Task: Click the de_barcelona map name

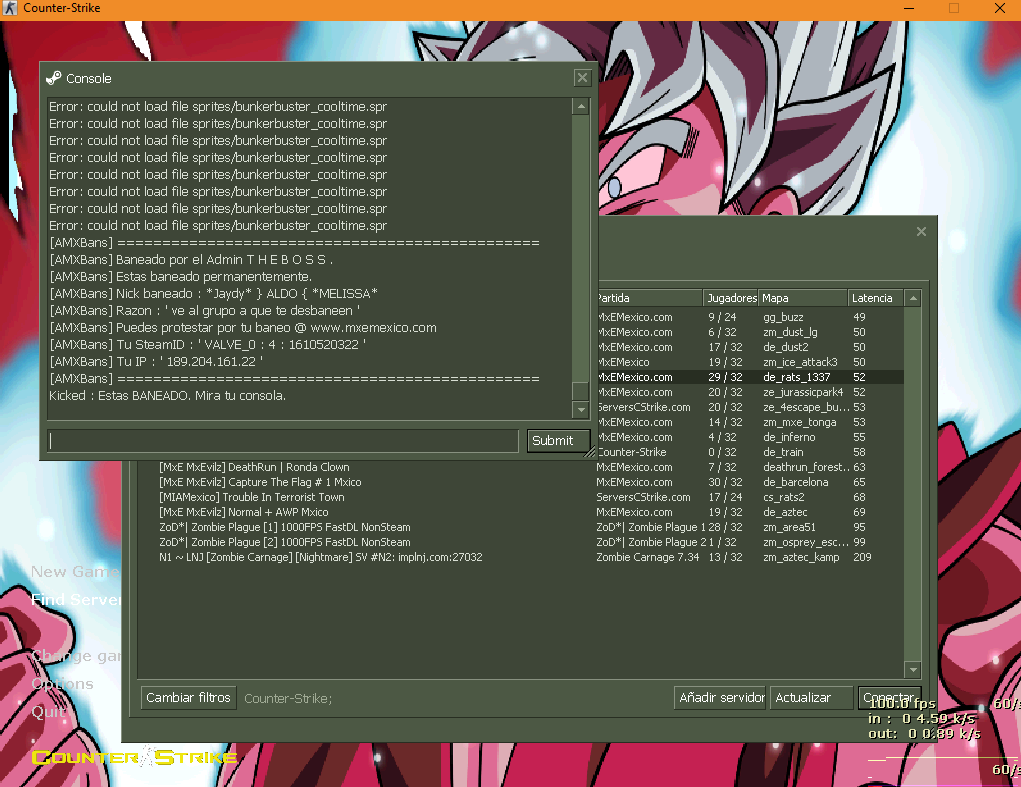Action: tap(796, 482)
